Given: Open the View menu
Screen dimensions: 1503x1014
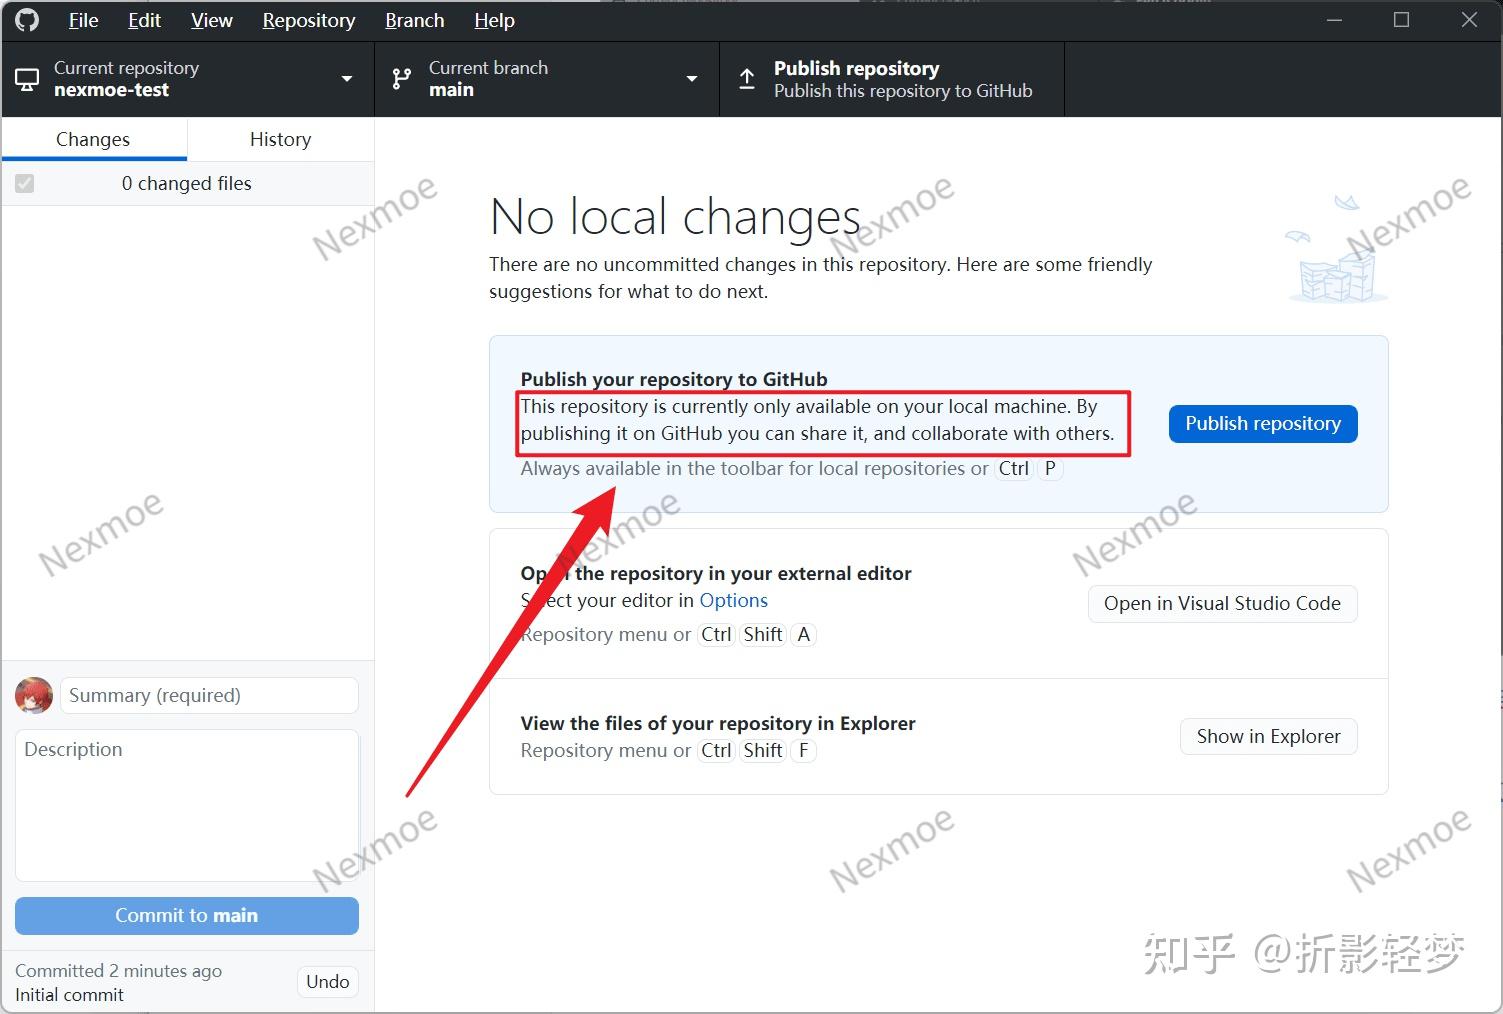Looking at the screenshot, I should click(212, 20).
